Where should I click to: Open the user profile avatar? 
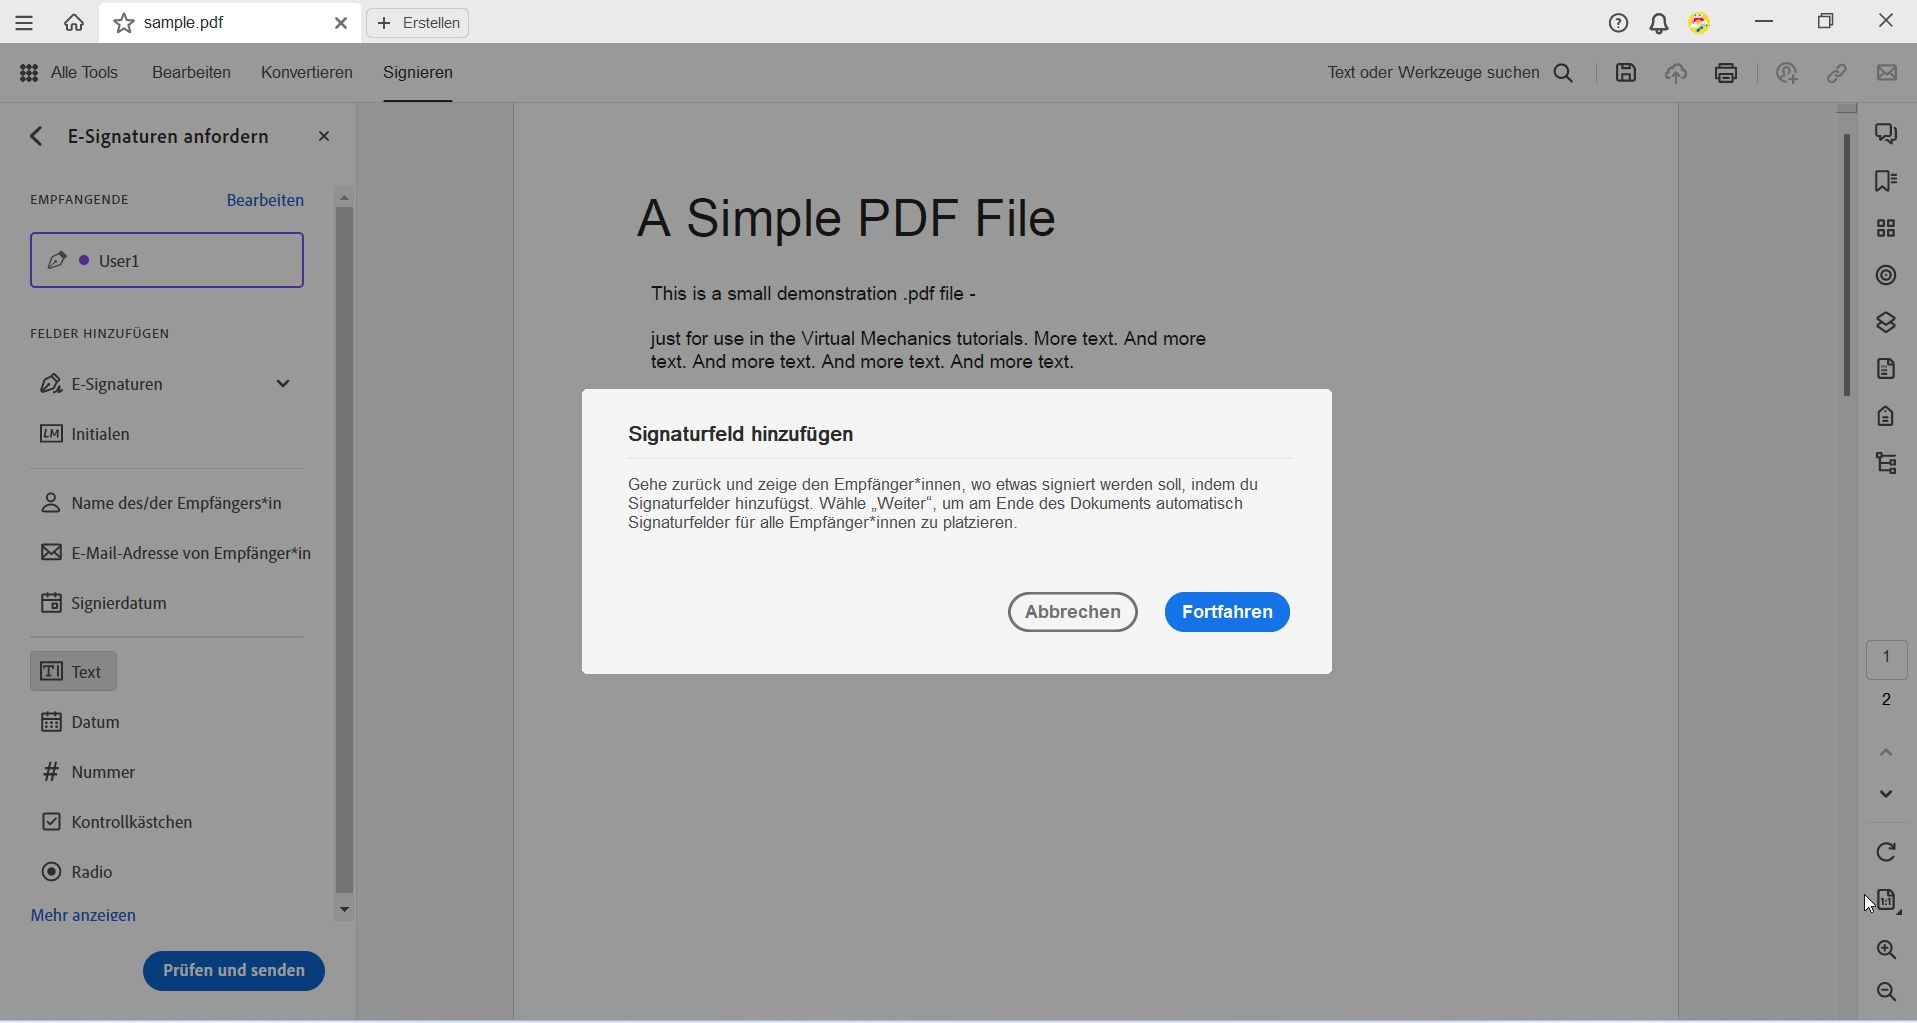coord(1699,23)
